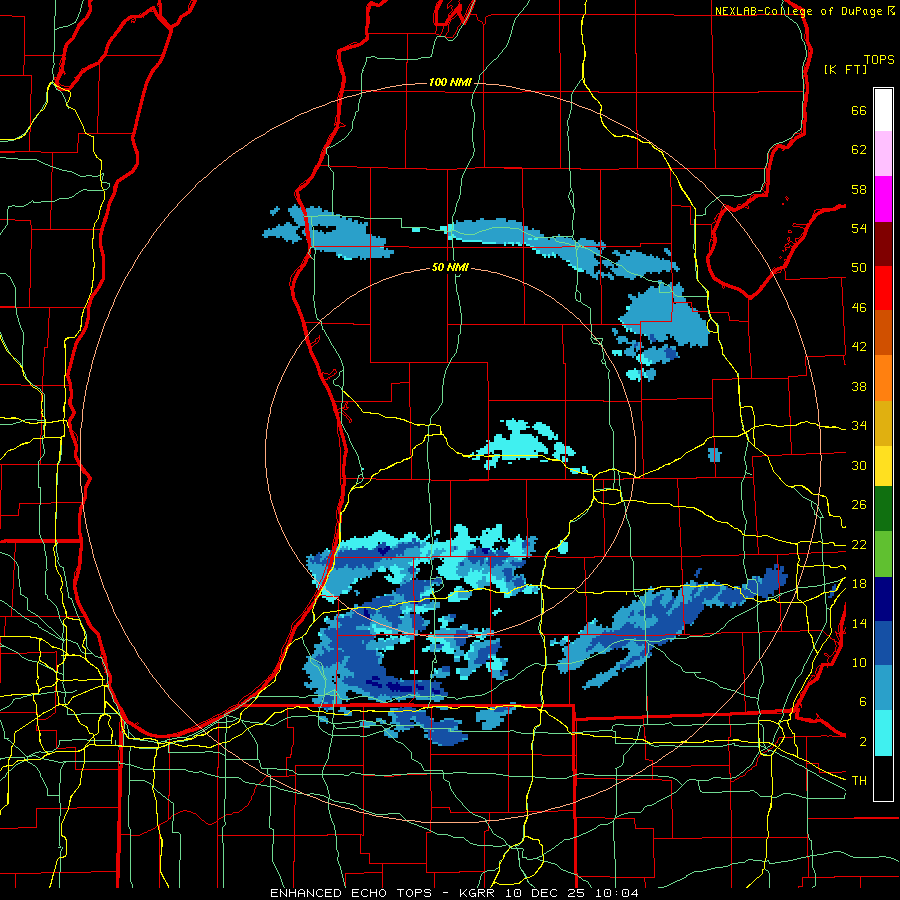Click the '18' legend value
Screen dimensions: 900x900
(859, 584)
